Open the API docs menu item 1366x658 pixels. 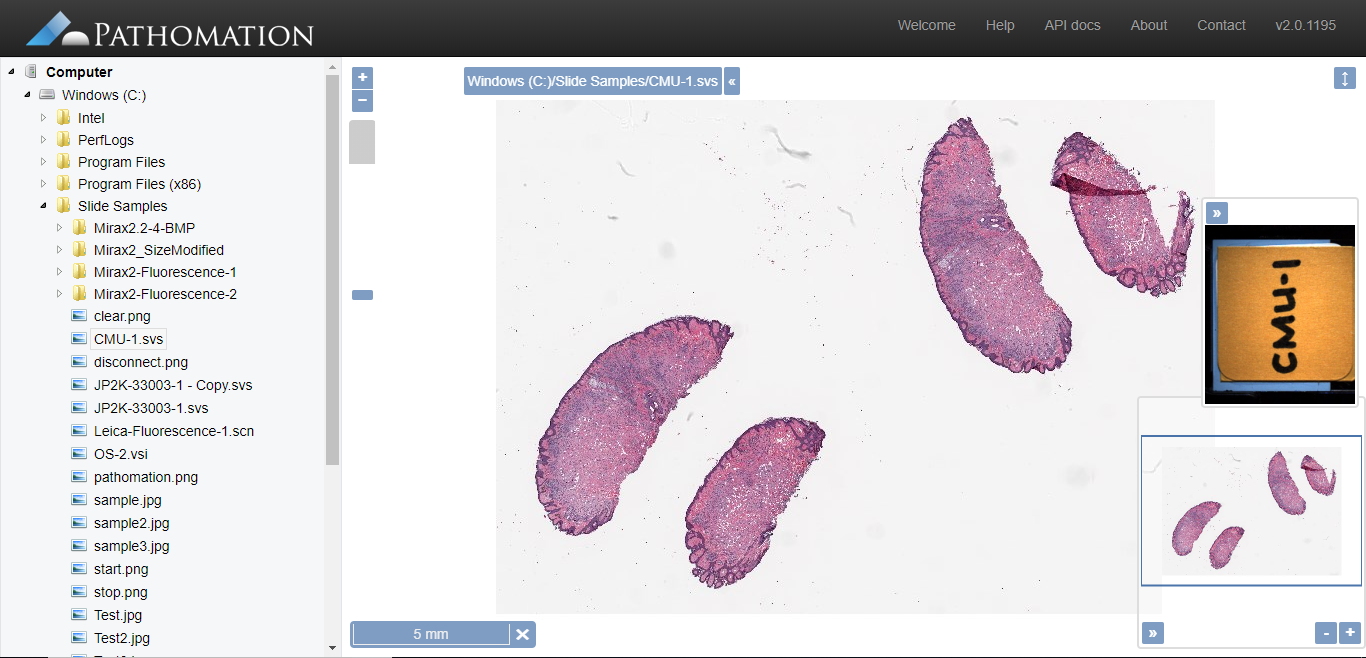1072,26
